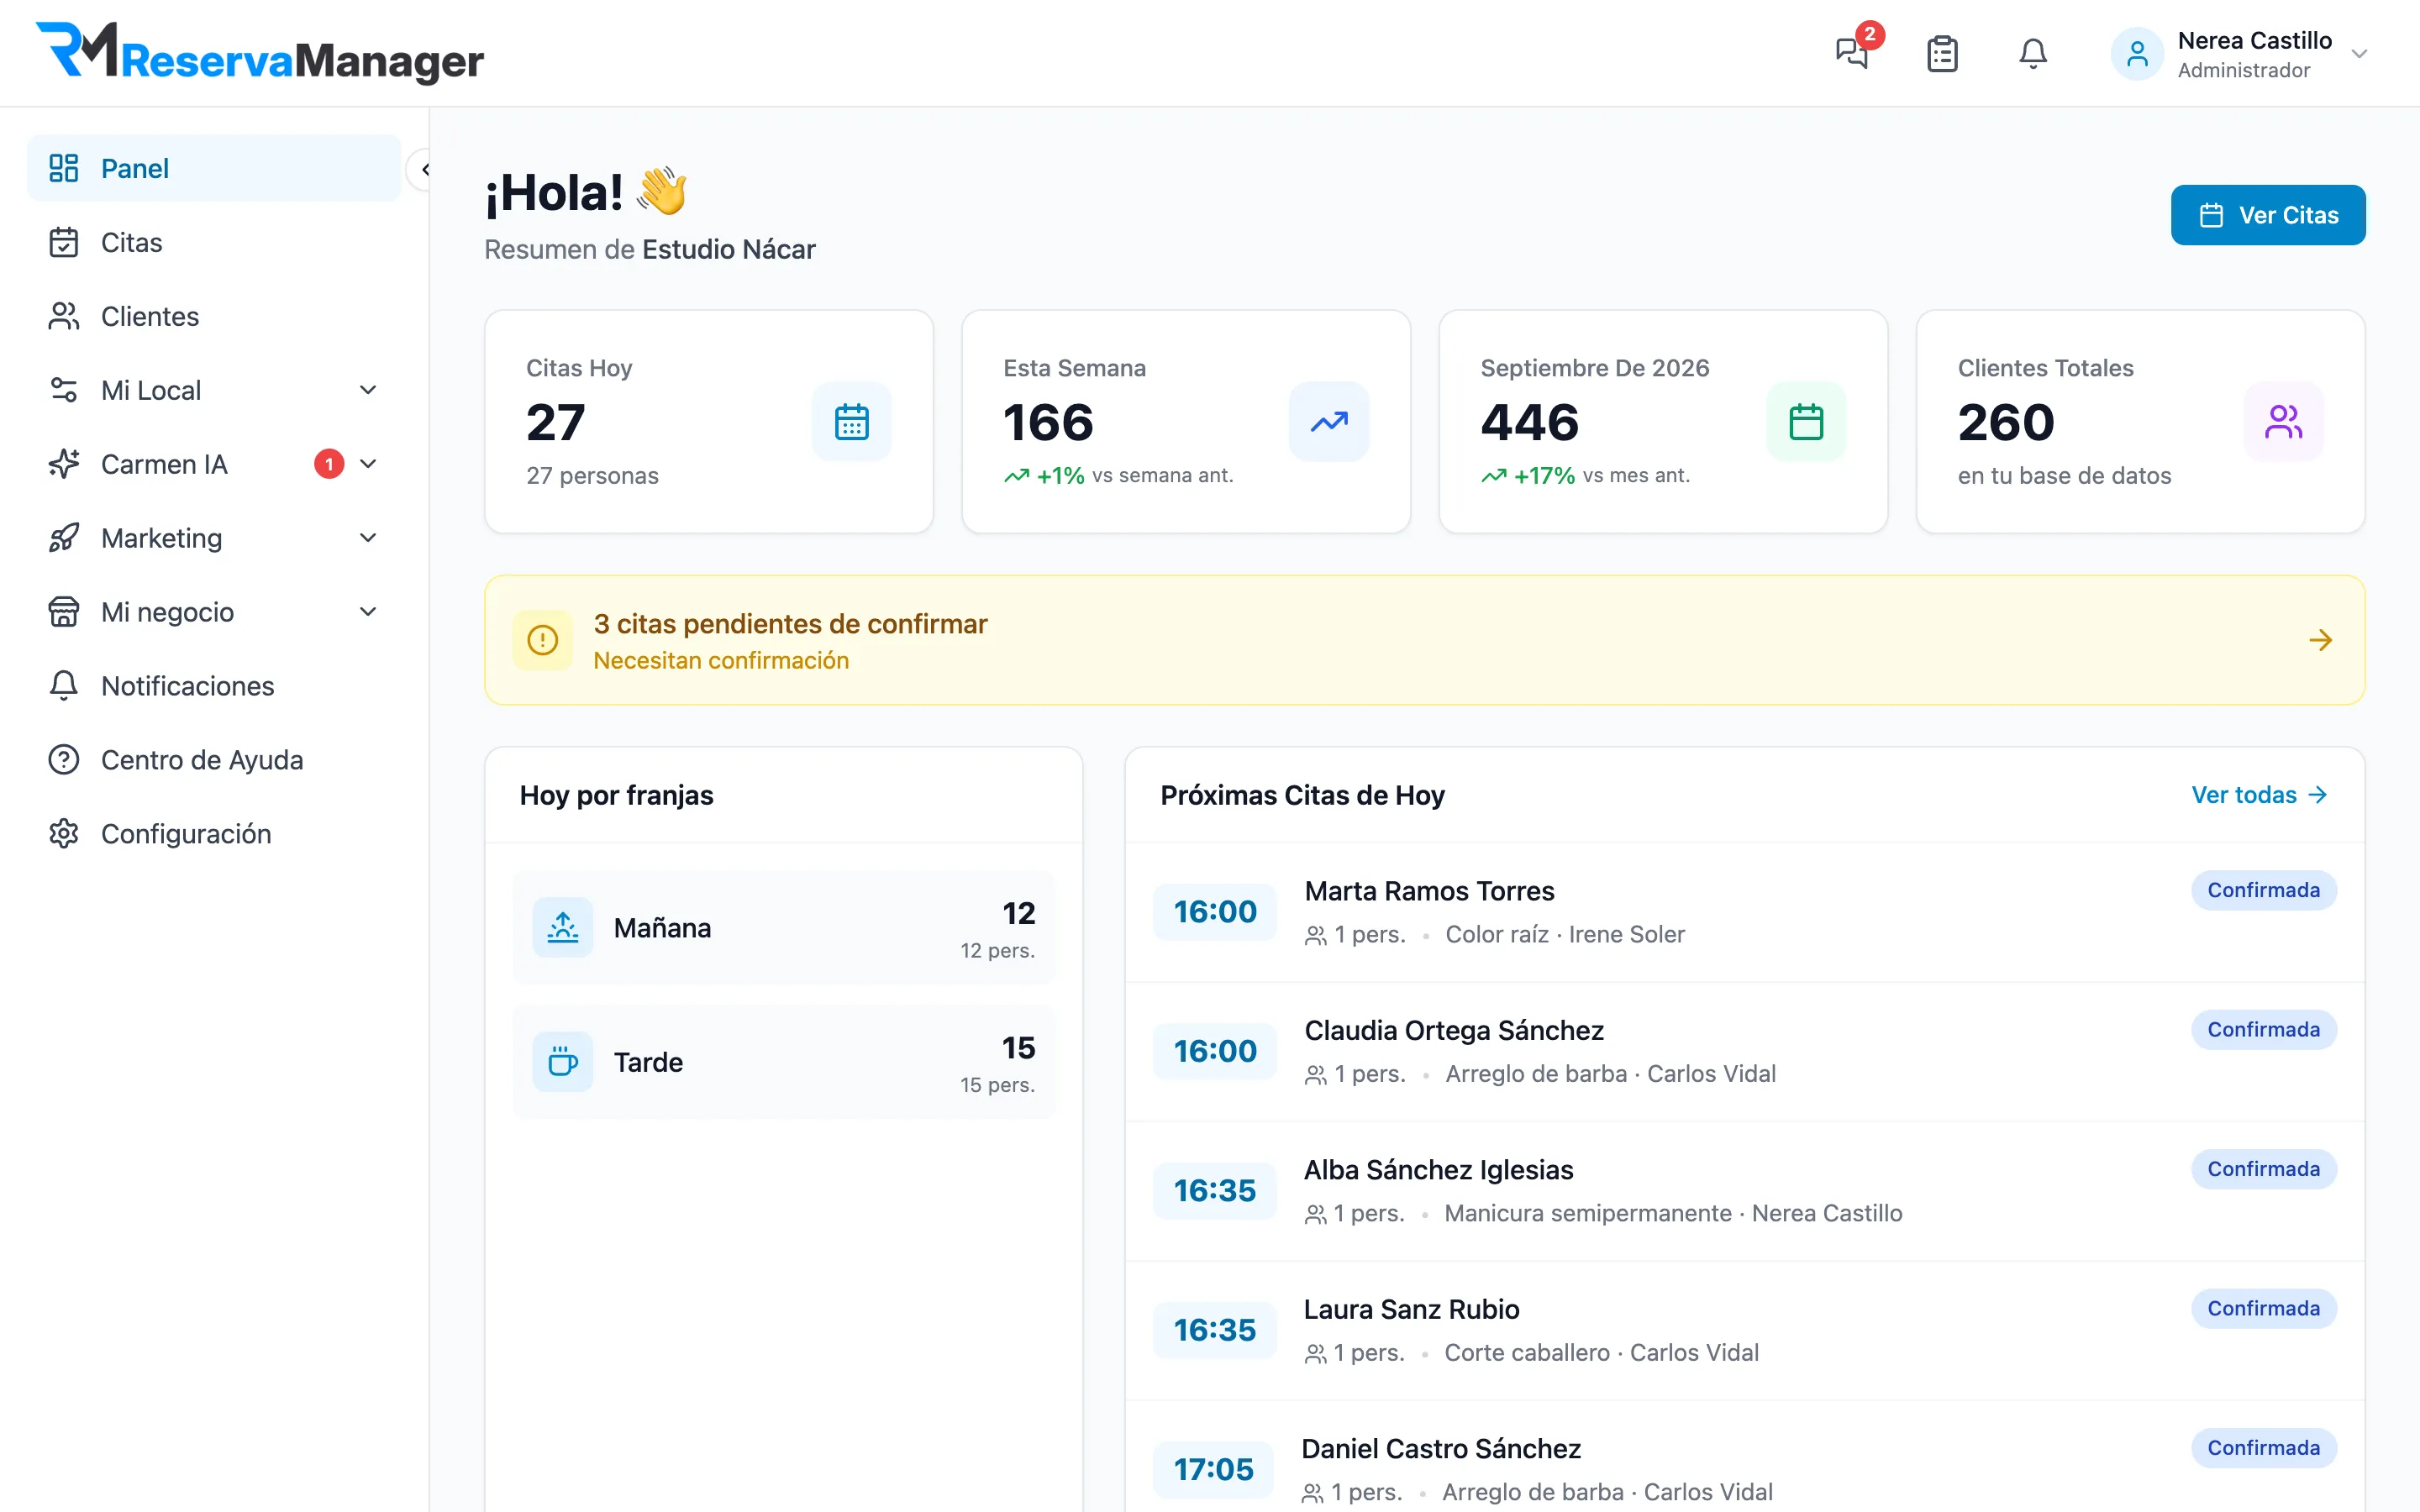Click the coffee cup icon beside Tarde
2420x1512 pixels.
pyautogui.click(x=563, y=1061)
